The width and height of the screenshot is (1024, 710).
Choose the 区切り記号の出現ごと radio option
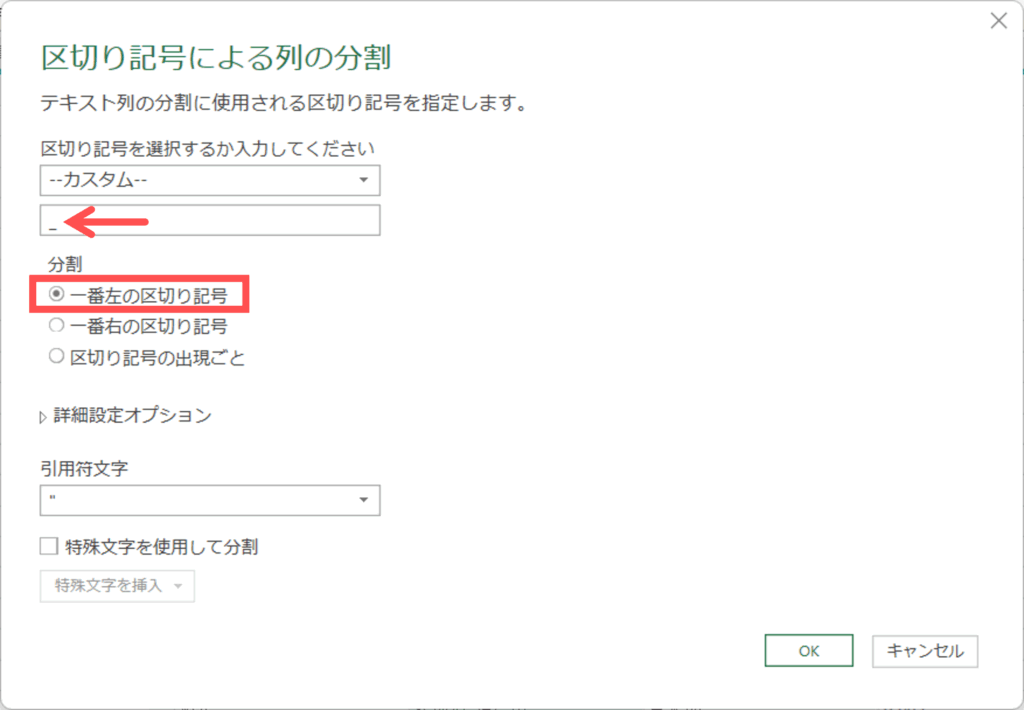tap(57, 357)
